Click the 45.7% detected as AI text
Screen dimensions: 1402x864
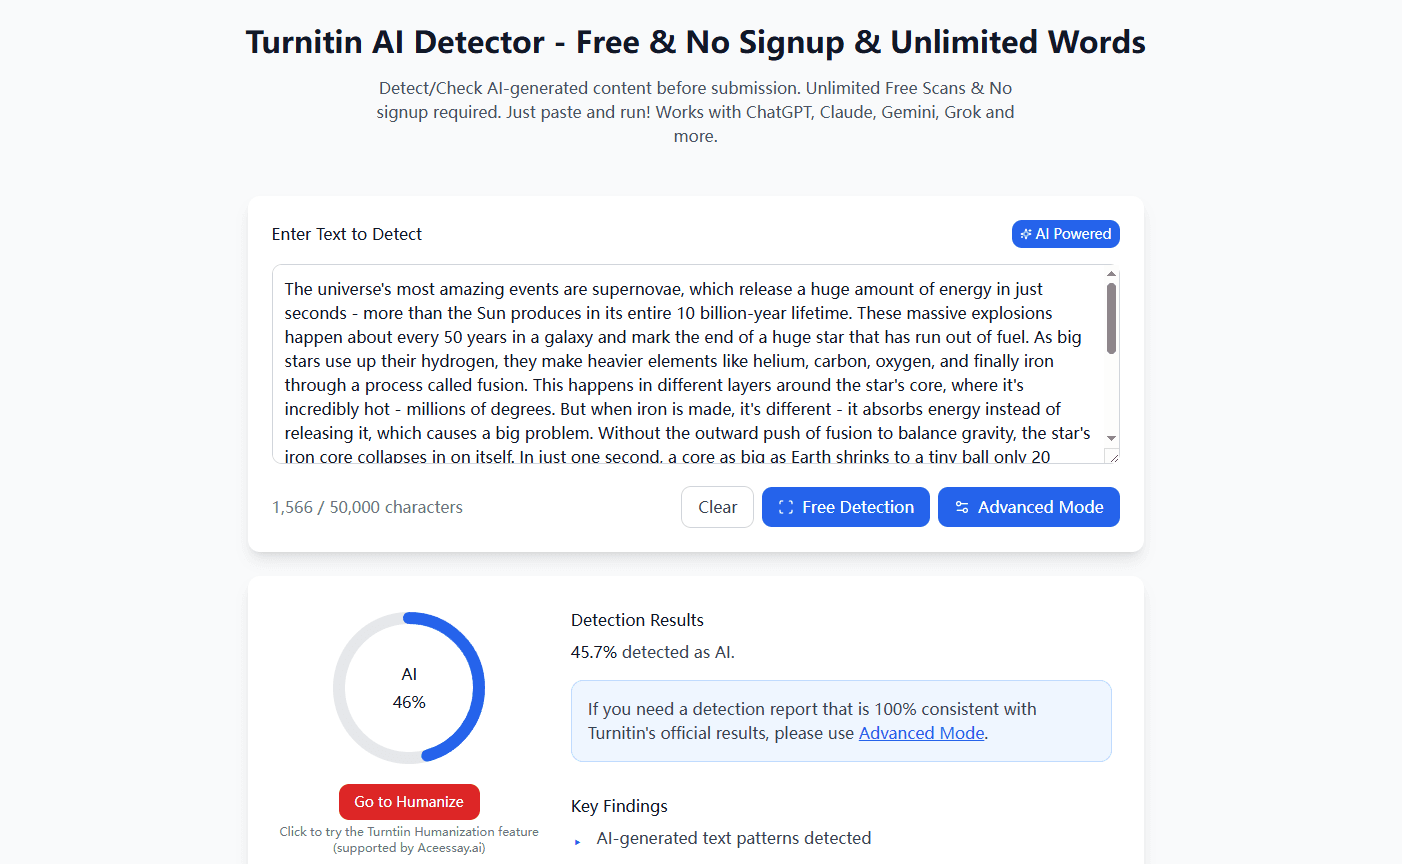(x=653, y=652)
